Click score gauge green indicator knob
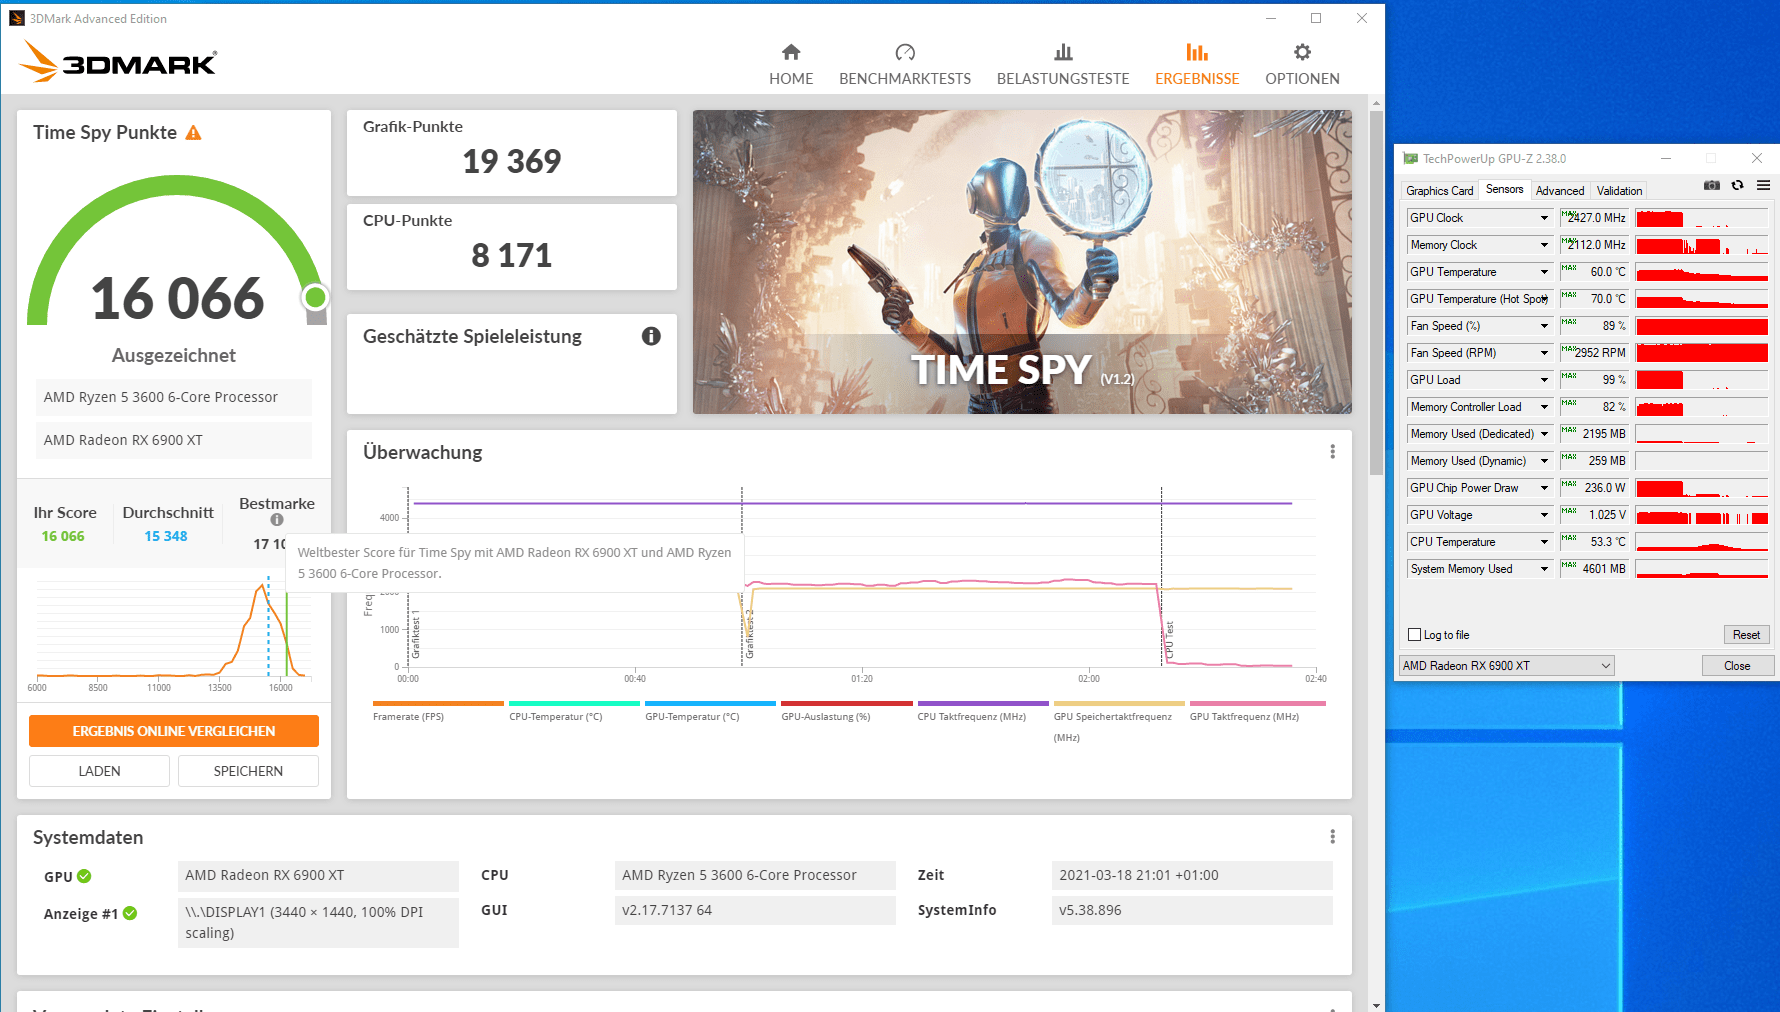Image resolution: width=1780 pixels, height=1012 pixels. [x=315, y=297]
